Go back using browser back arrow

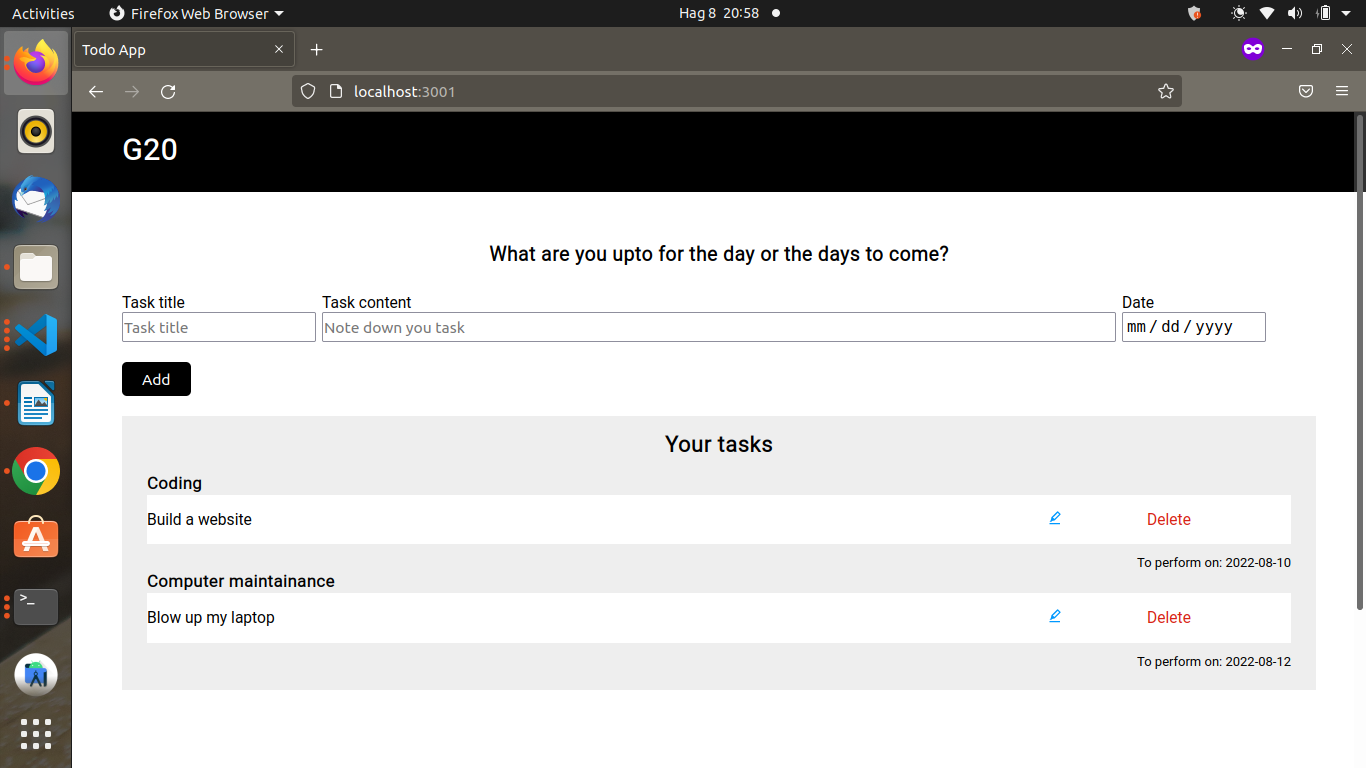[96, 92]
